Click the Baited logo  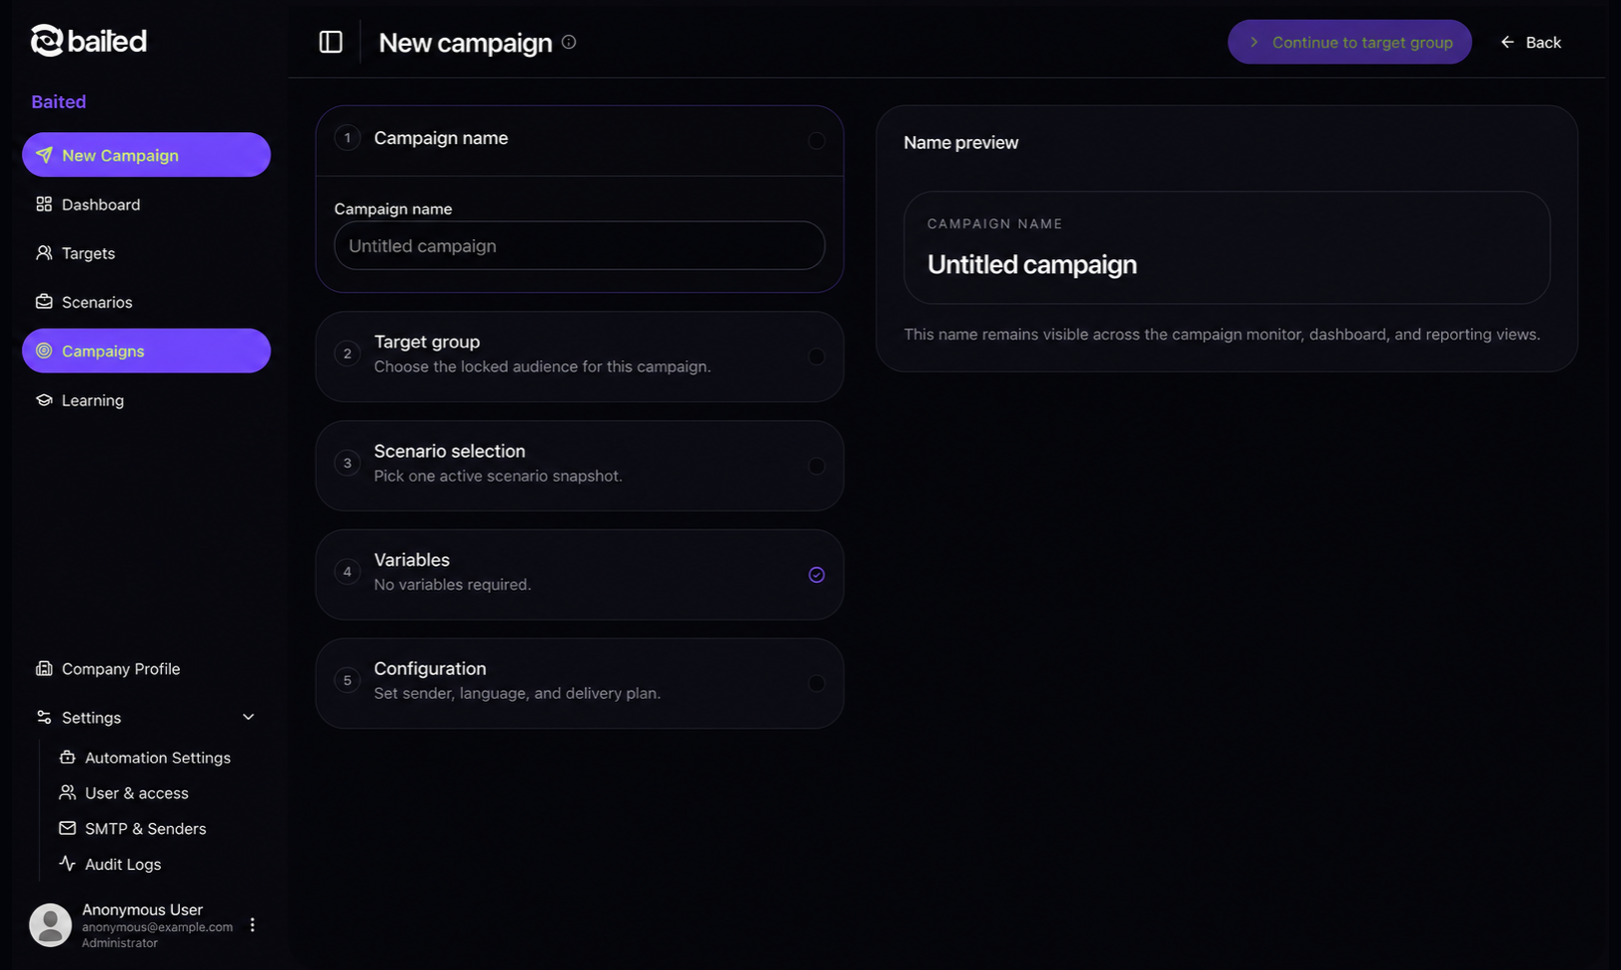click(x=89, y=41)
